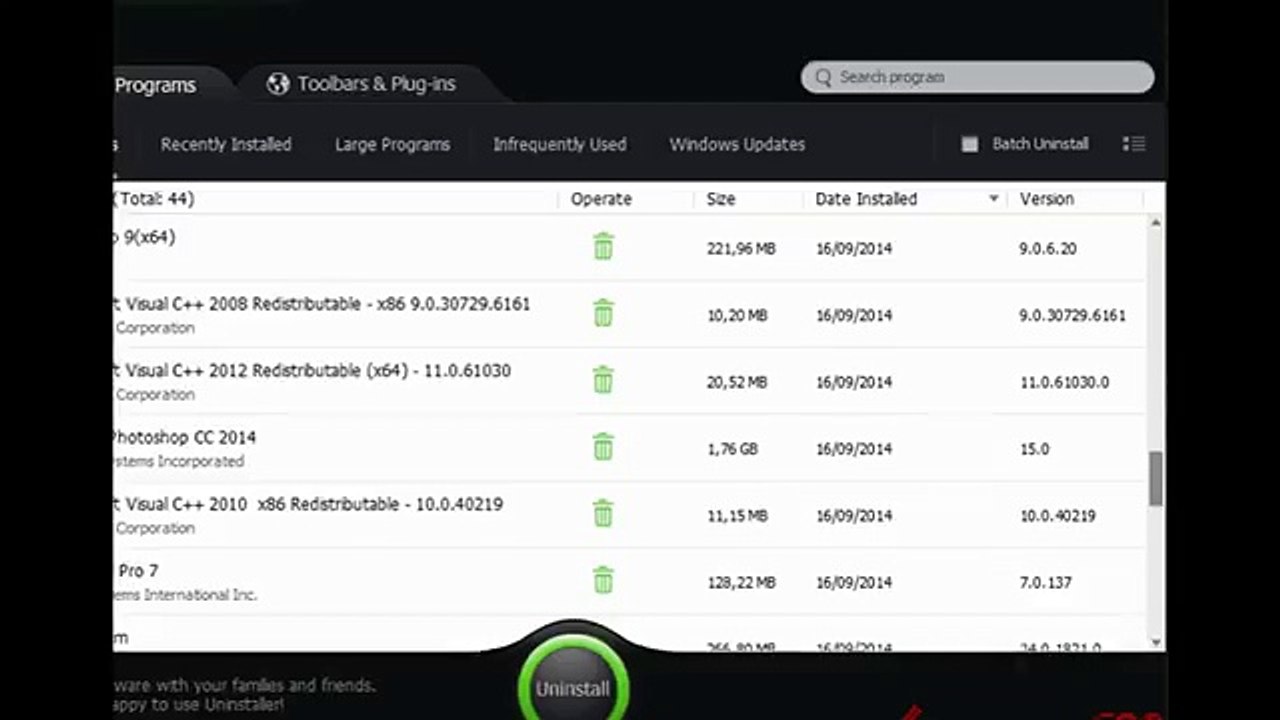The width and height of the screenshot is (1280, 720).
Task: Click the magnifier icon in the search box
Action: click(823, 77)
